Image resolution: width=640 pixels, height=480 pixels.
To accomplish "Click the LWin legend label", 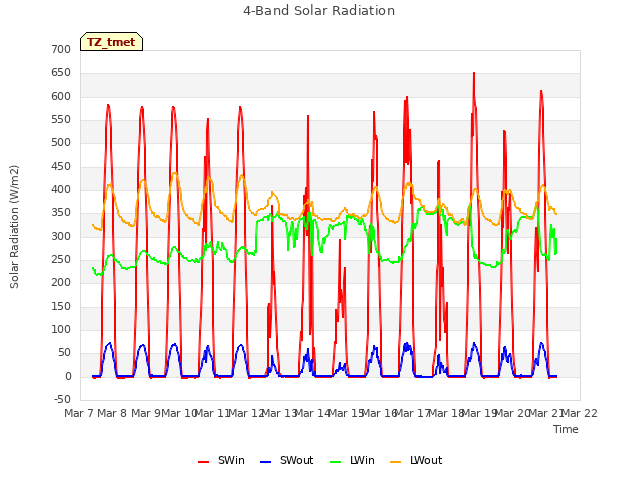I will 362,460.
